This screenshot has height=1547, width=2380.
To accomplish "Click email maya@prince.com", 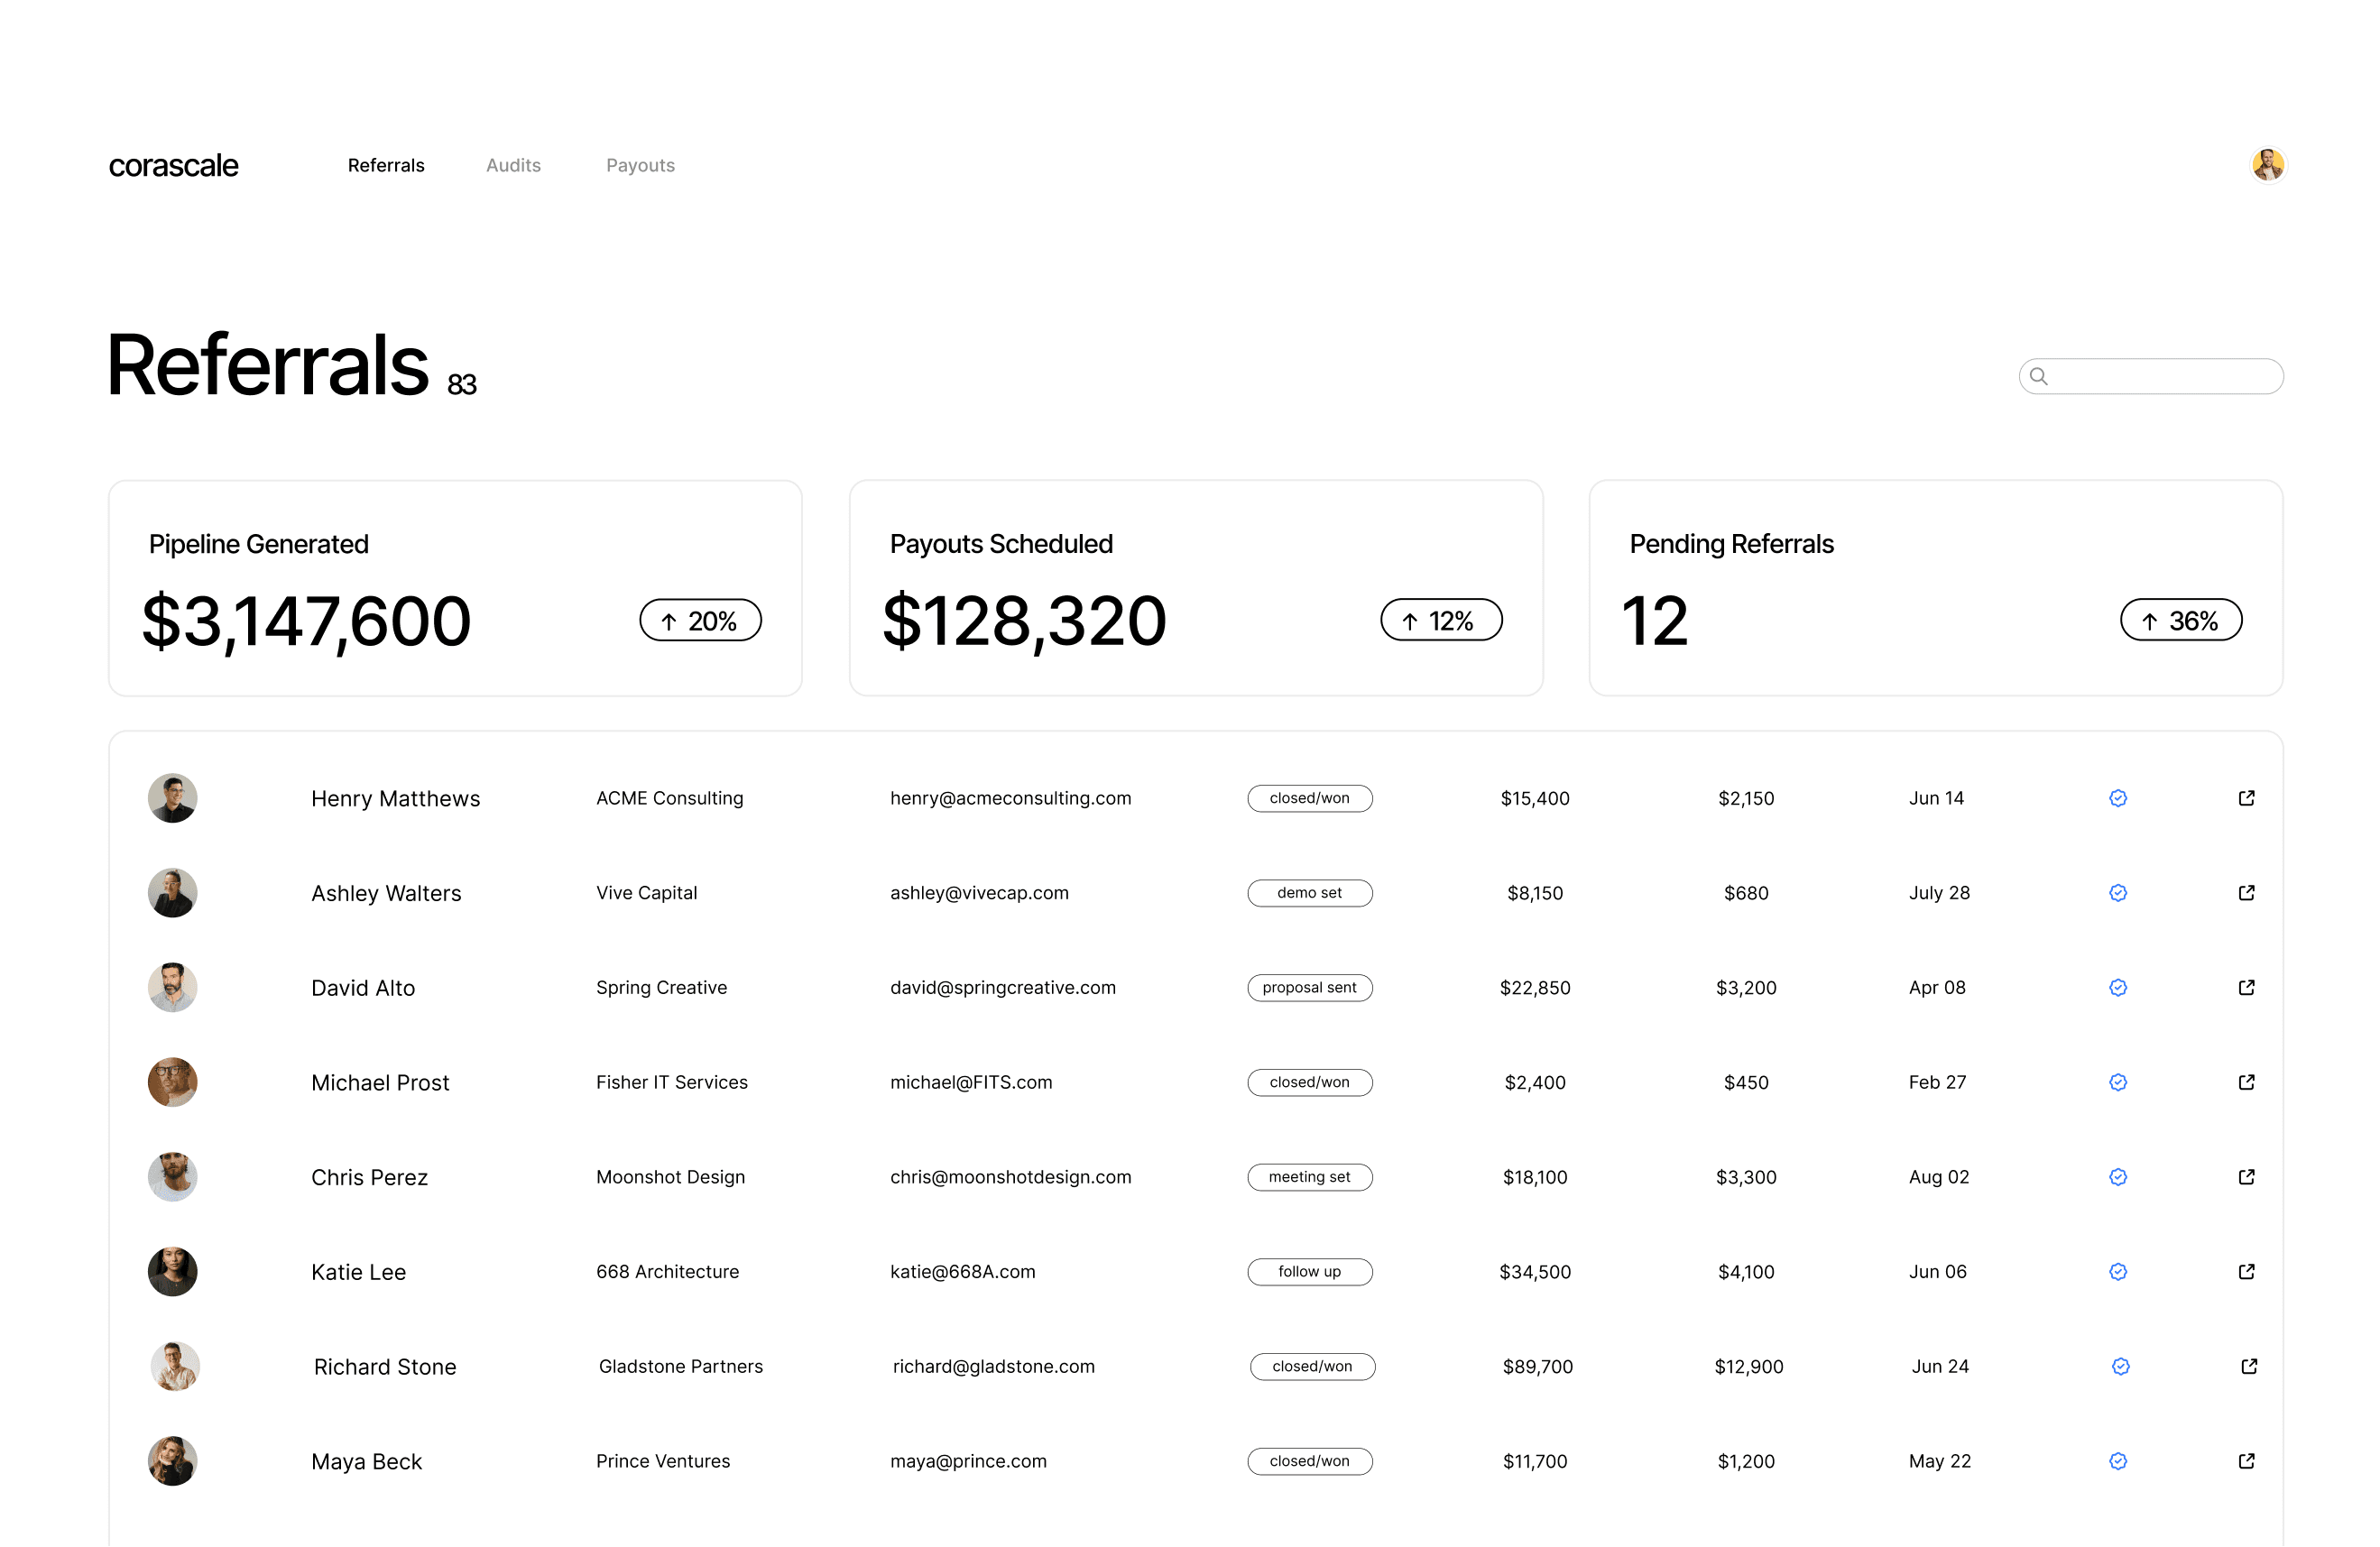I will 969,1461.
